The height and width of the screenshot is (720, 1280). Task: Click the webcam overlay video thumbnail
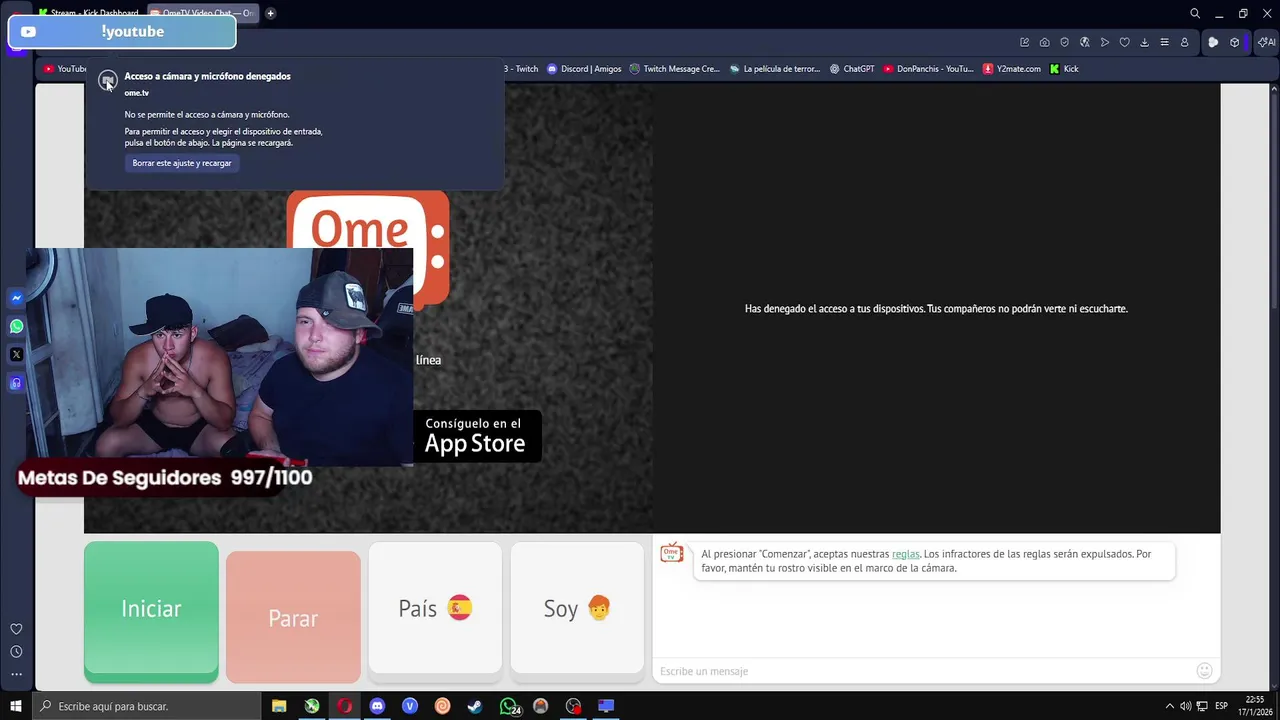point(220,357)
